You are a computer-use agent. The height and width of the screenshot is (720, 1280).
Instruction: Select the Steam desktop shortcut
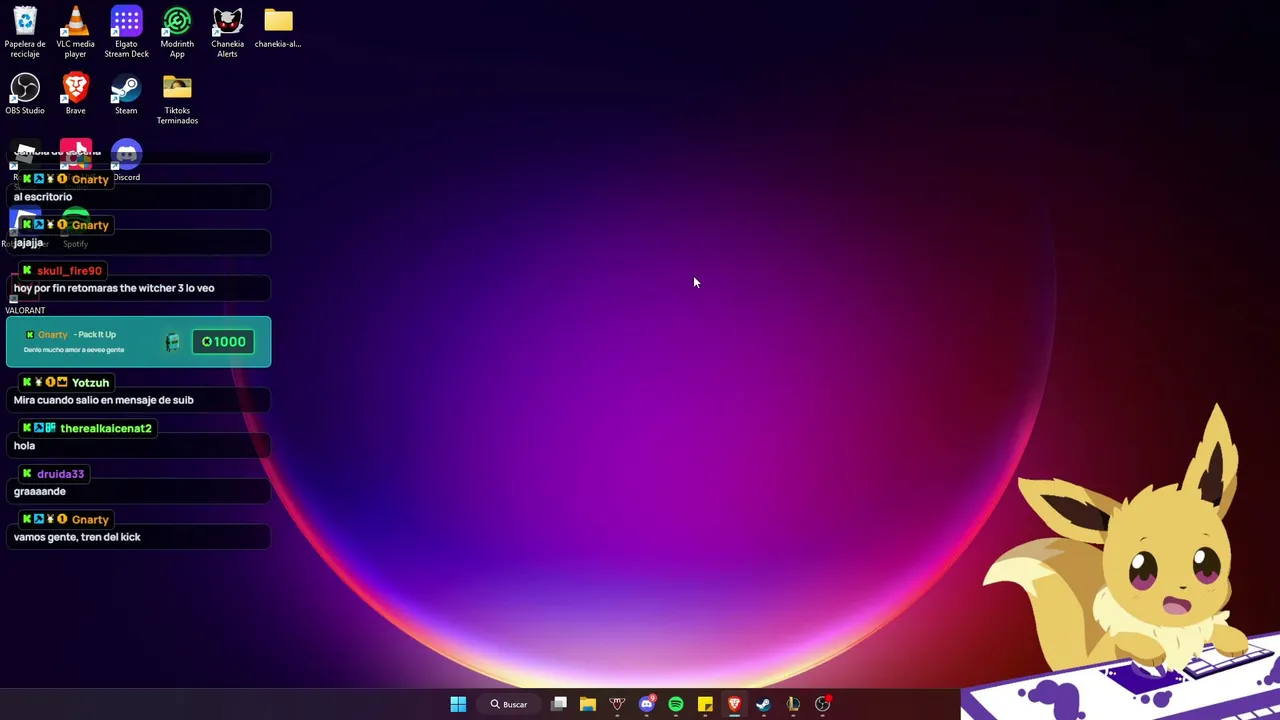[x=126, y=94]
